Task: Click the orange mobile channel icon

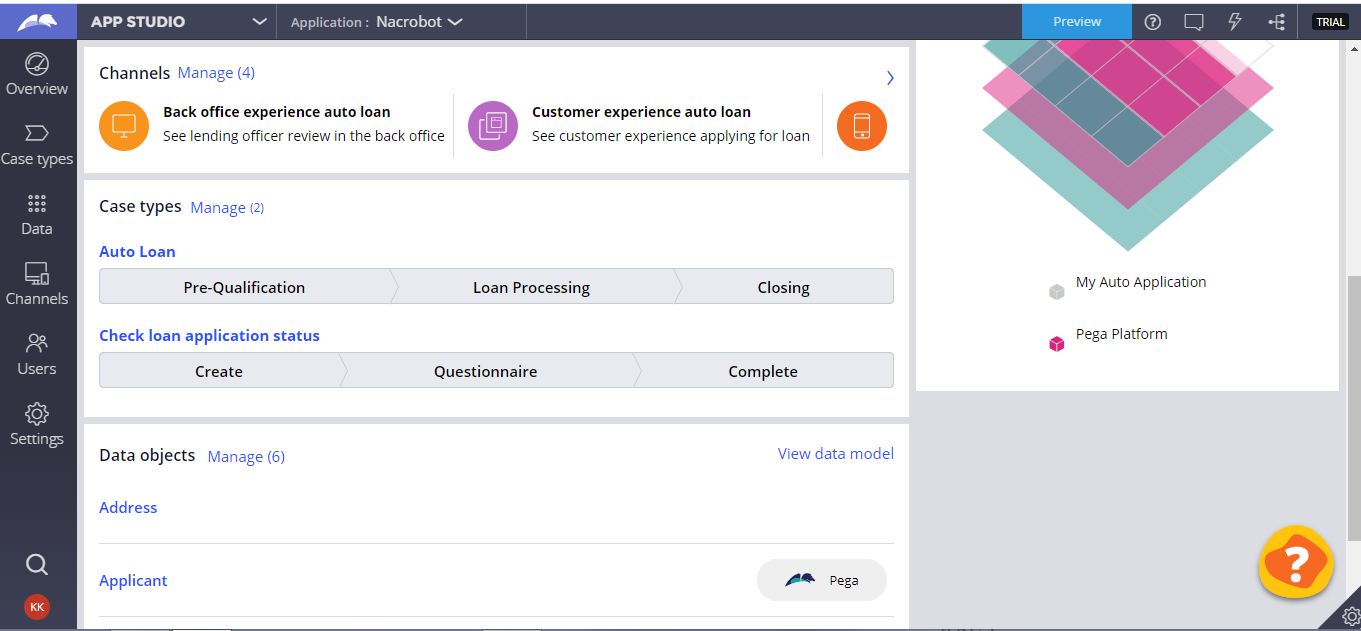Action: click(x=862, y=126)
